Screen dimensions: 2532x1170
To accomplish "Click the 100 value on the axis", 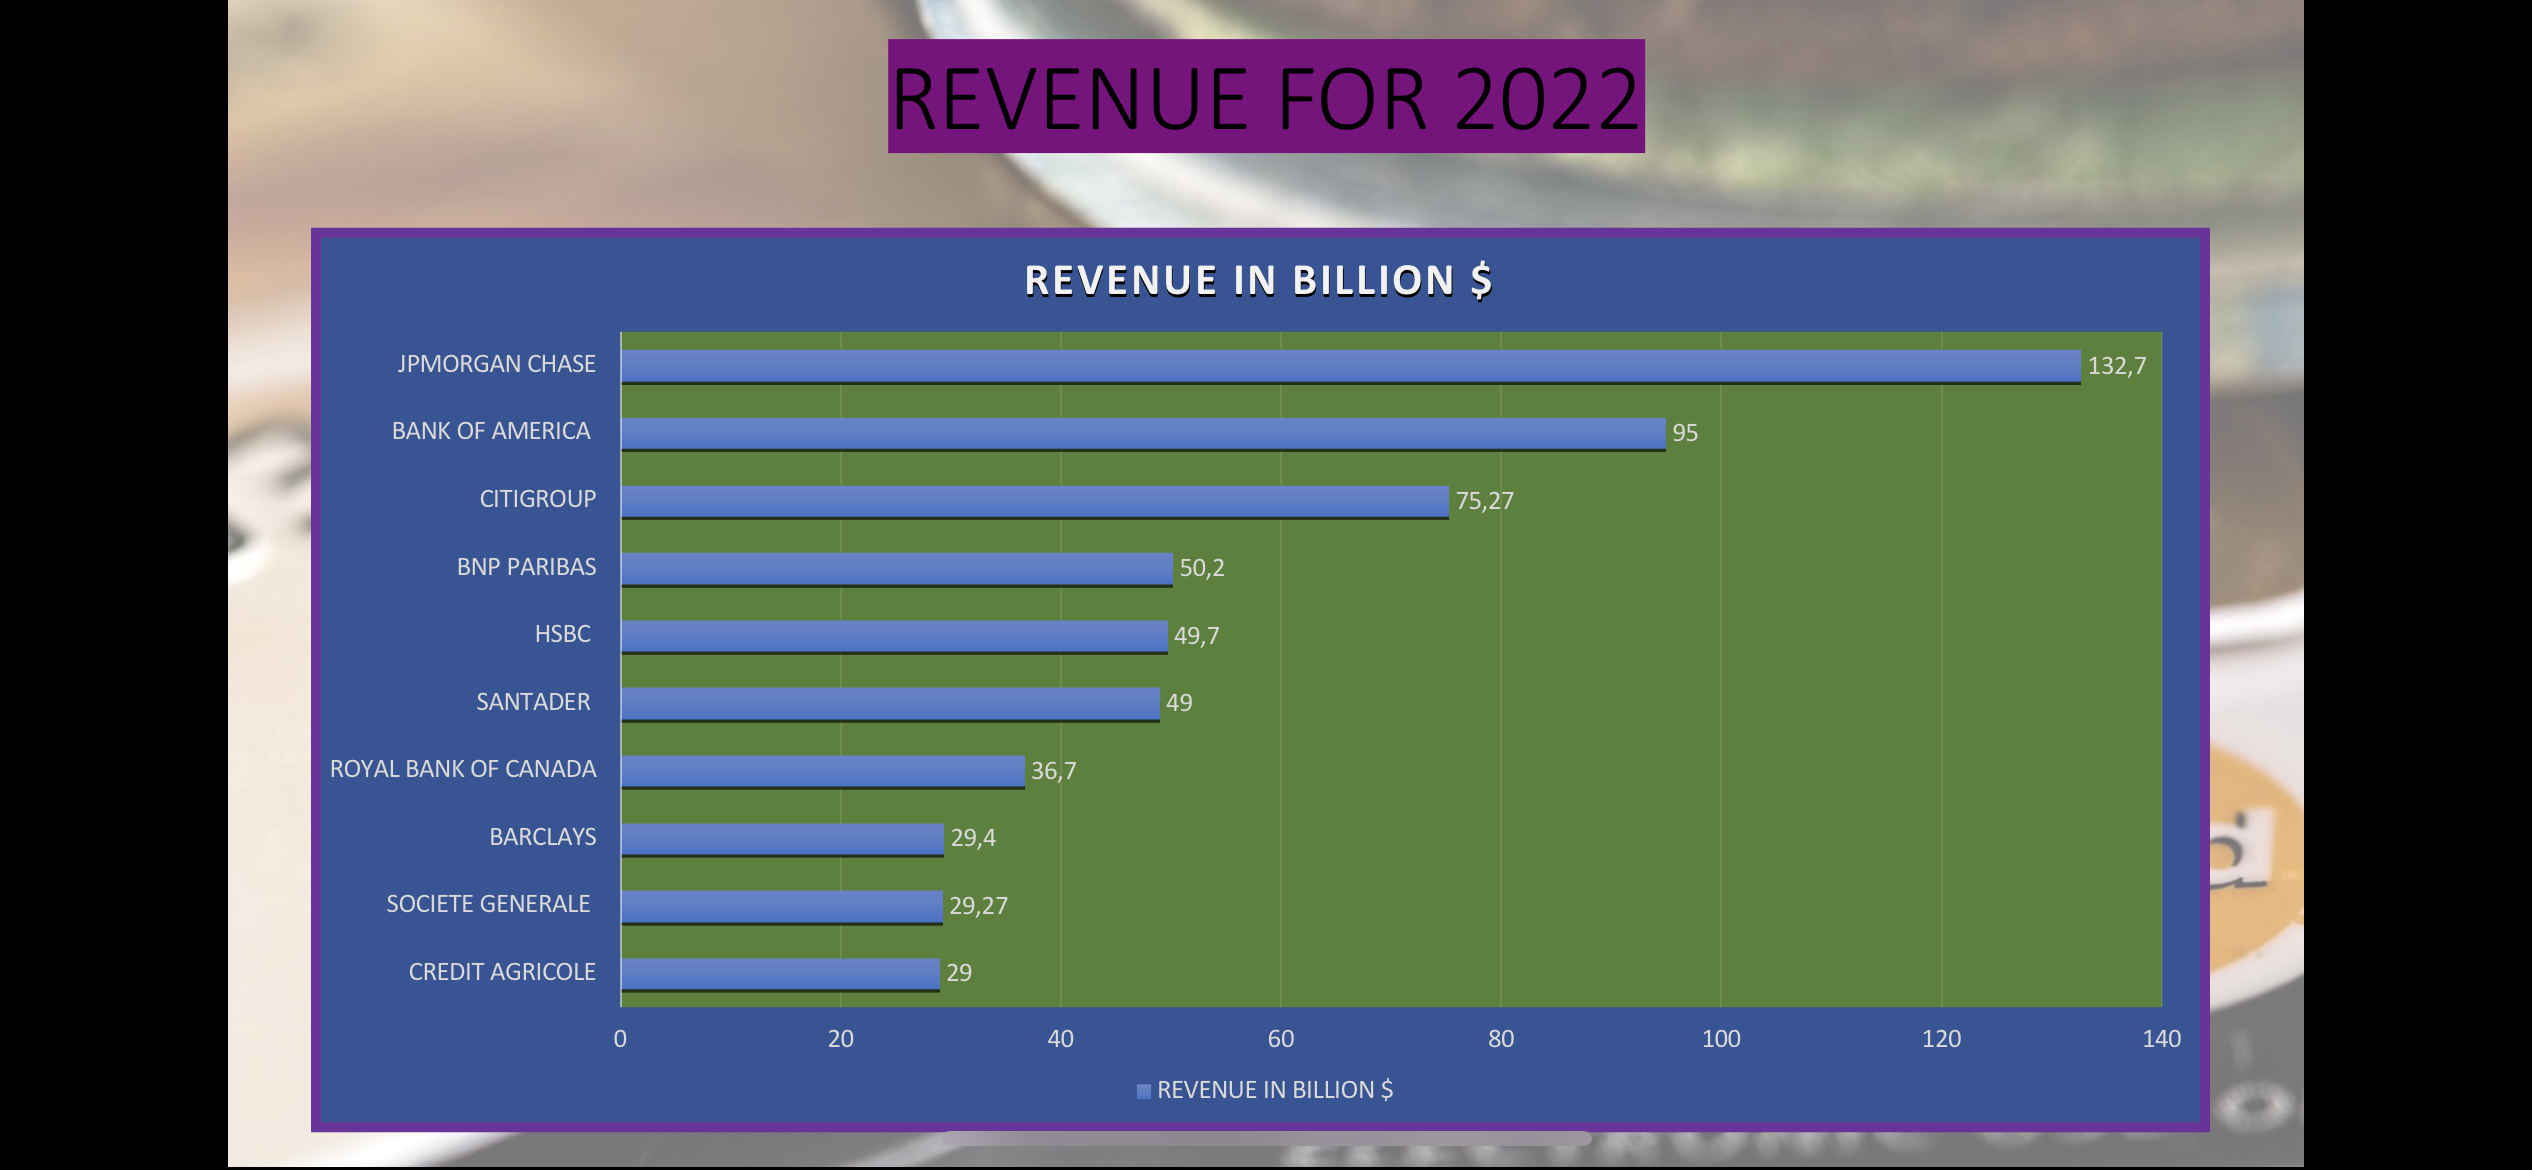I will click(x=1721, y=1039).
